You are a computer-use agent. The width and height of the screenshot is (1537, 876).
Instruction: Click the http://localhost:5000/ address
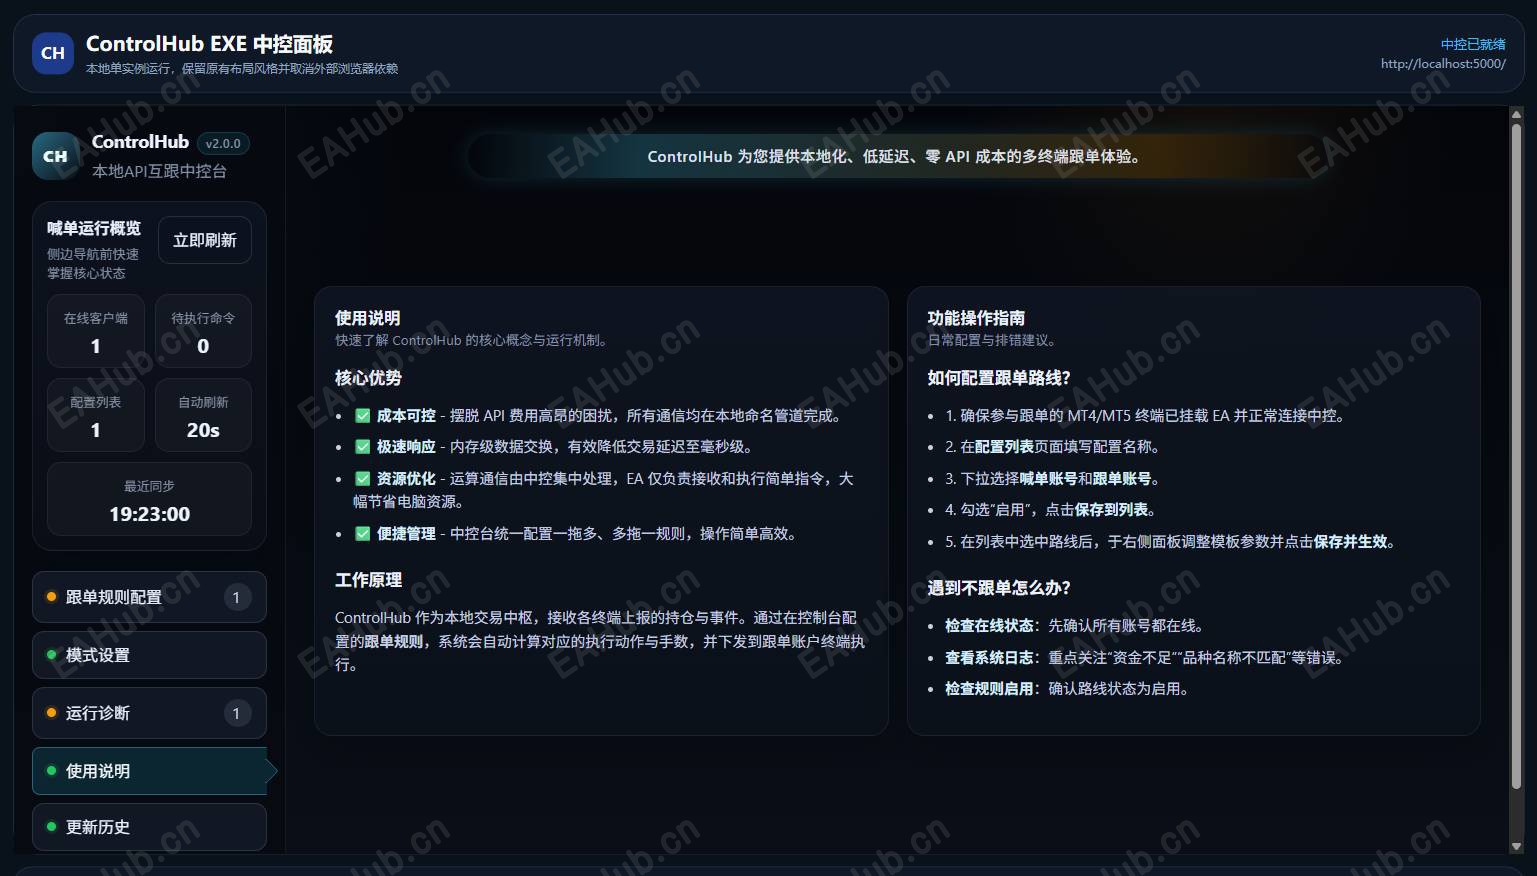1443,63
